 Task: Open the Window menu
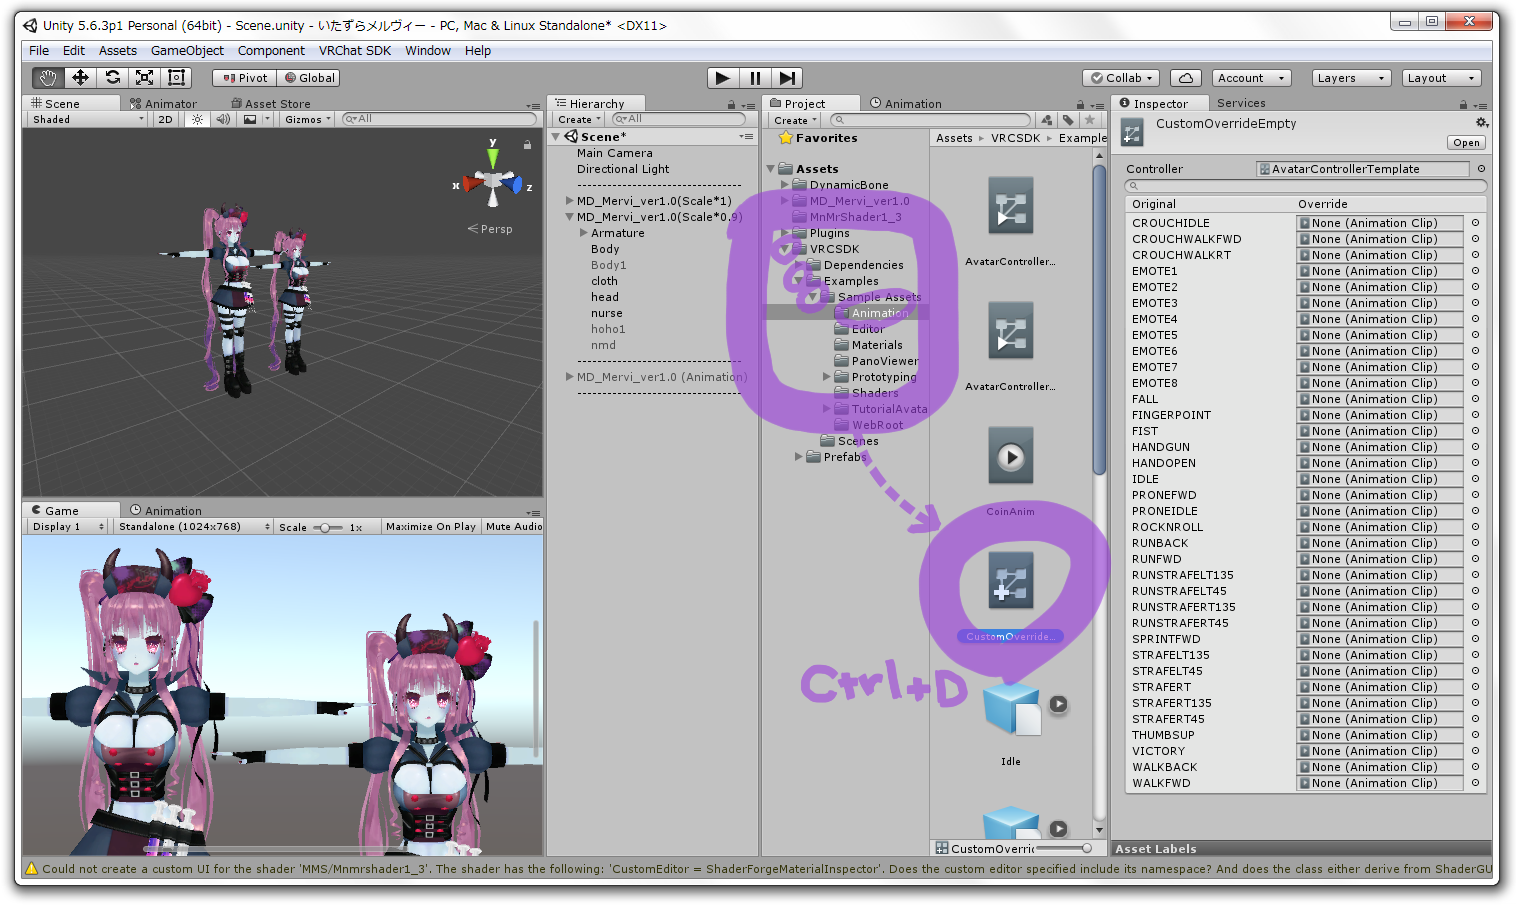coord(428,51)
